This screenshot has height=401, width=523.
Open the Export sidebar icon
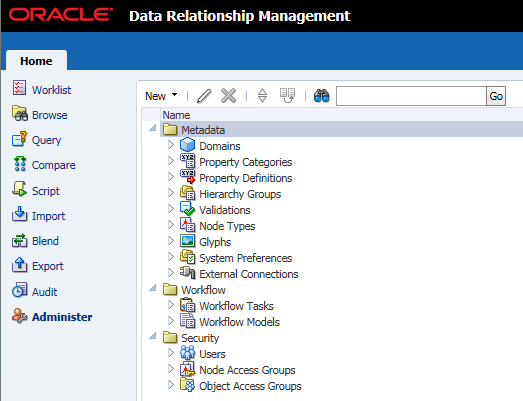click(x=19, y=265)
